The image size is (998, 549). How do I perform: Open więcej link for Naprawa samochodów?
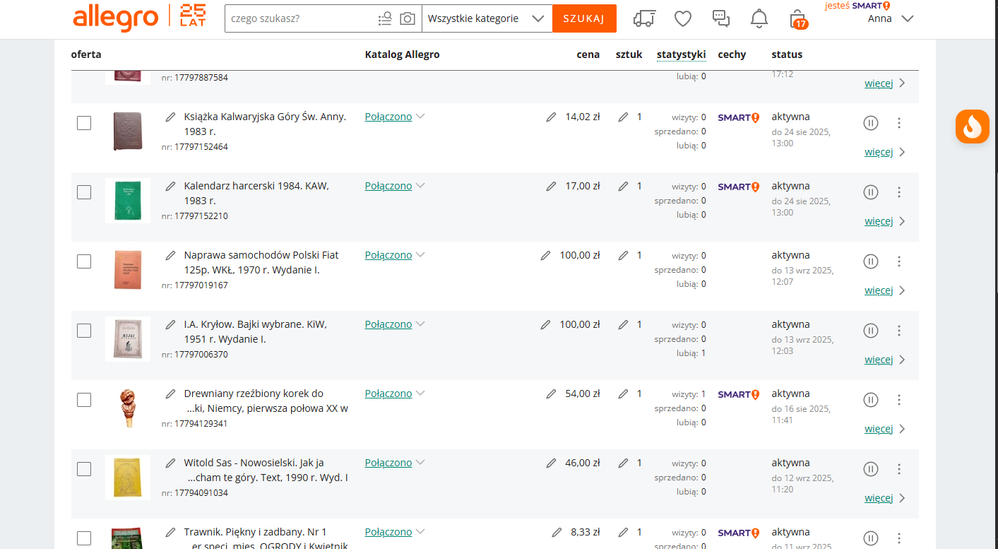click(x=878, y=291)
